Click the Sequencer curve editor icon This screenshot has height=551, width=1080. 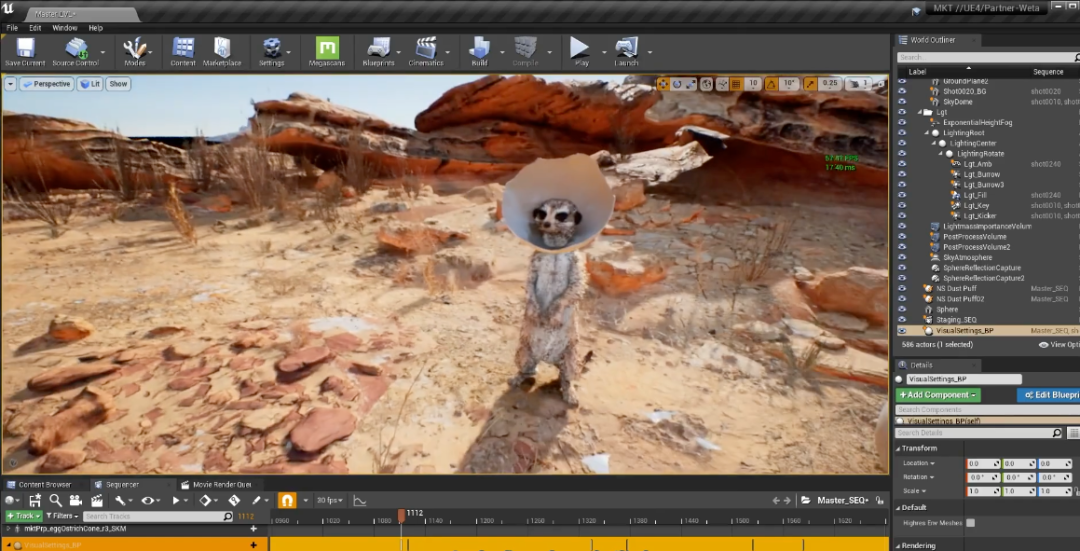tap(360, 500)
